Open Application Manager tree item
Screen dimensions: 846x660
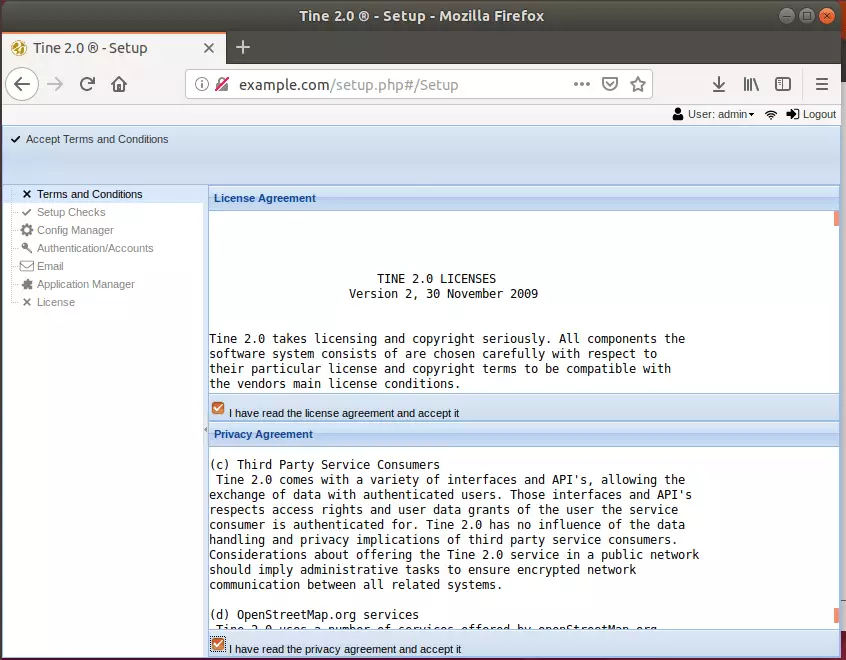point(86,284)
